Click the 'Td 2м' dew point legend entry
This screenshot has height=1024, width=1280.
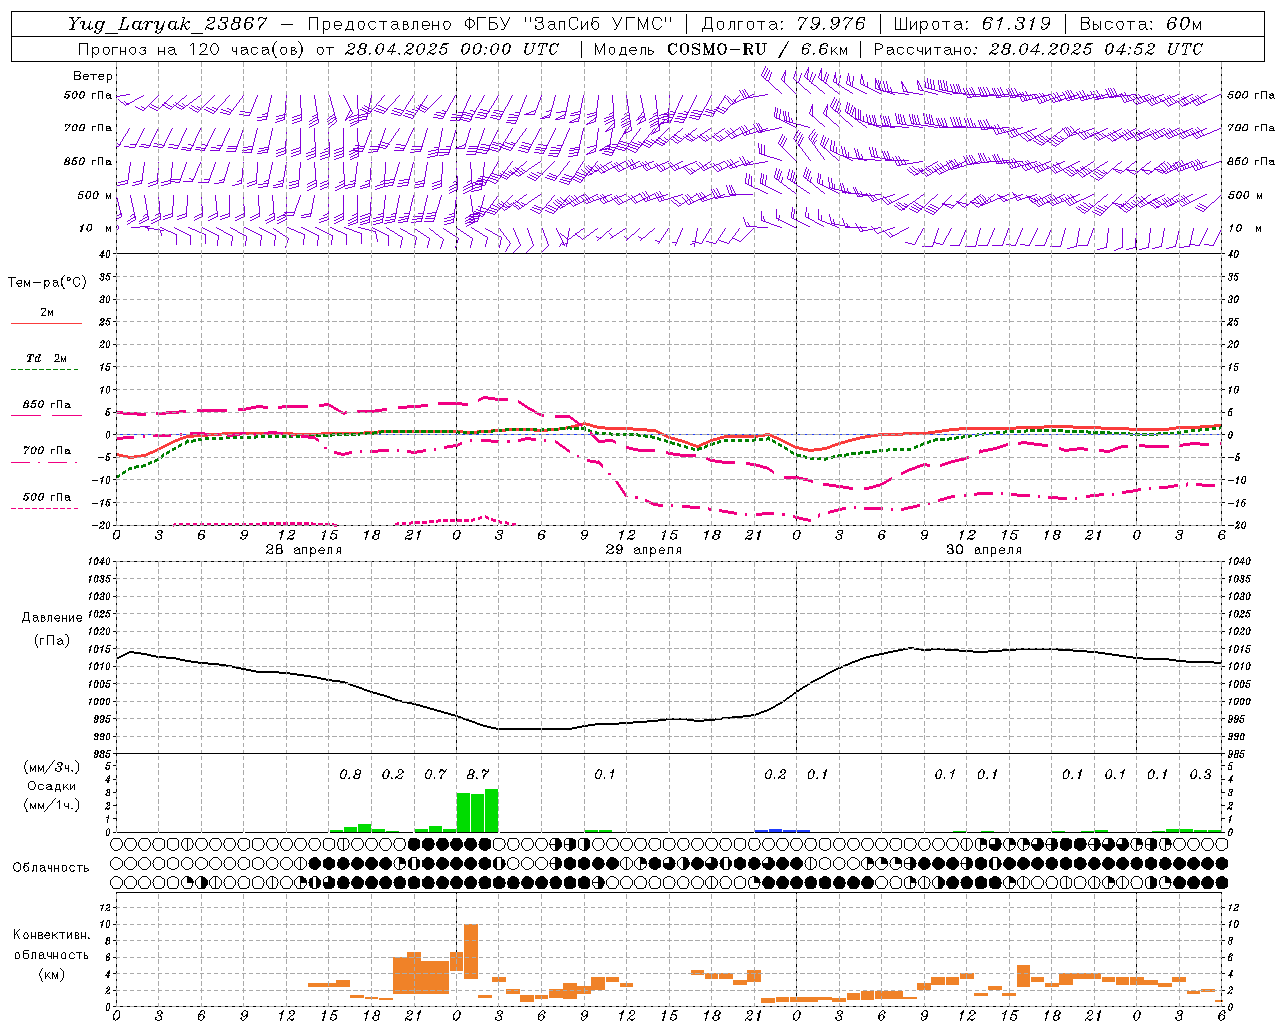[x=47, y=358]
